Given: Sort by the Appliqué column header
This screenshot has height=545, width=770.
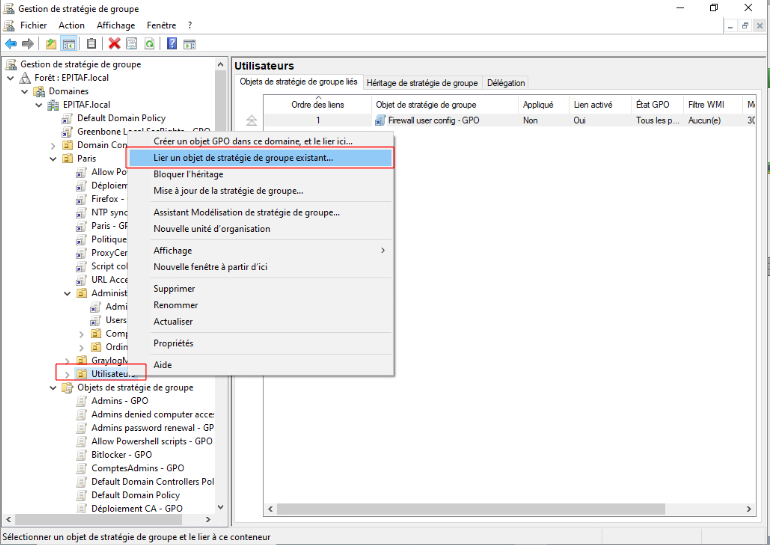Looking at the screenshot, I should (538, 104).
